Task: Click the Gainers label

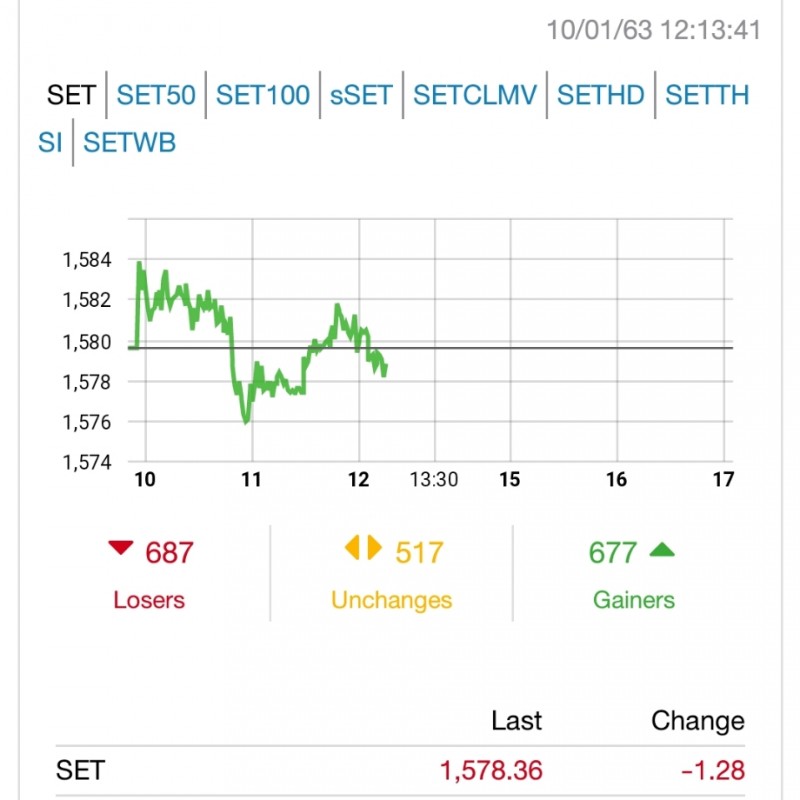Action: click(634, 600)
